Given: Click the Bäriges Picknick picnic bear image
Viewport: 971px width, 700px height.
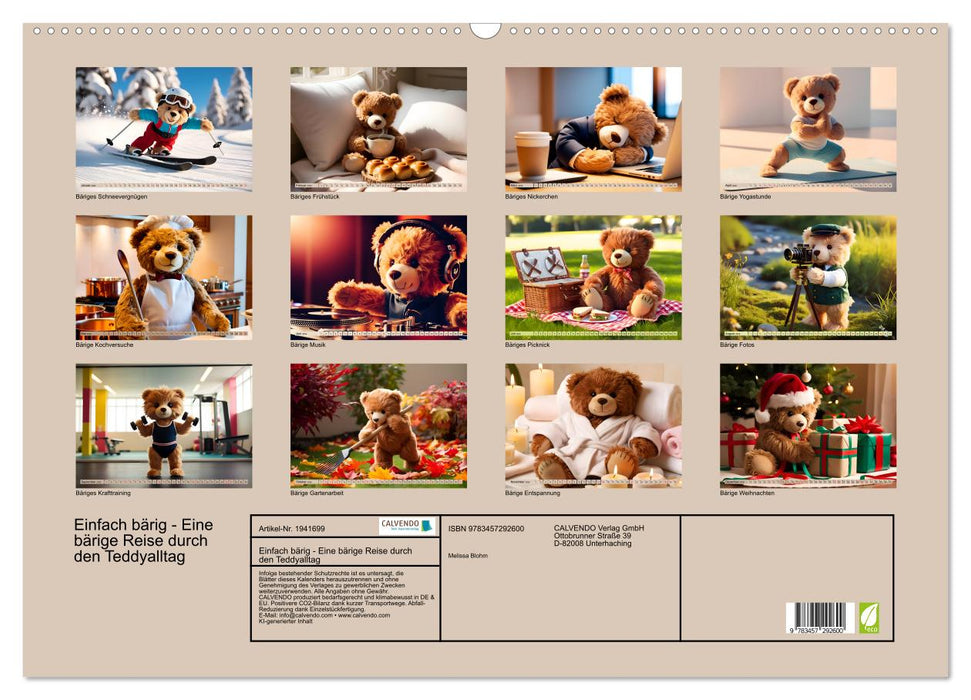Looking at the screenshot, I should (x=593, y=275).
